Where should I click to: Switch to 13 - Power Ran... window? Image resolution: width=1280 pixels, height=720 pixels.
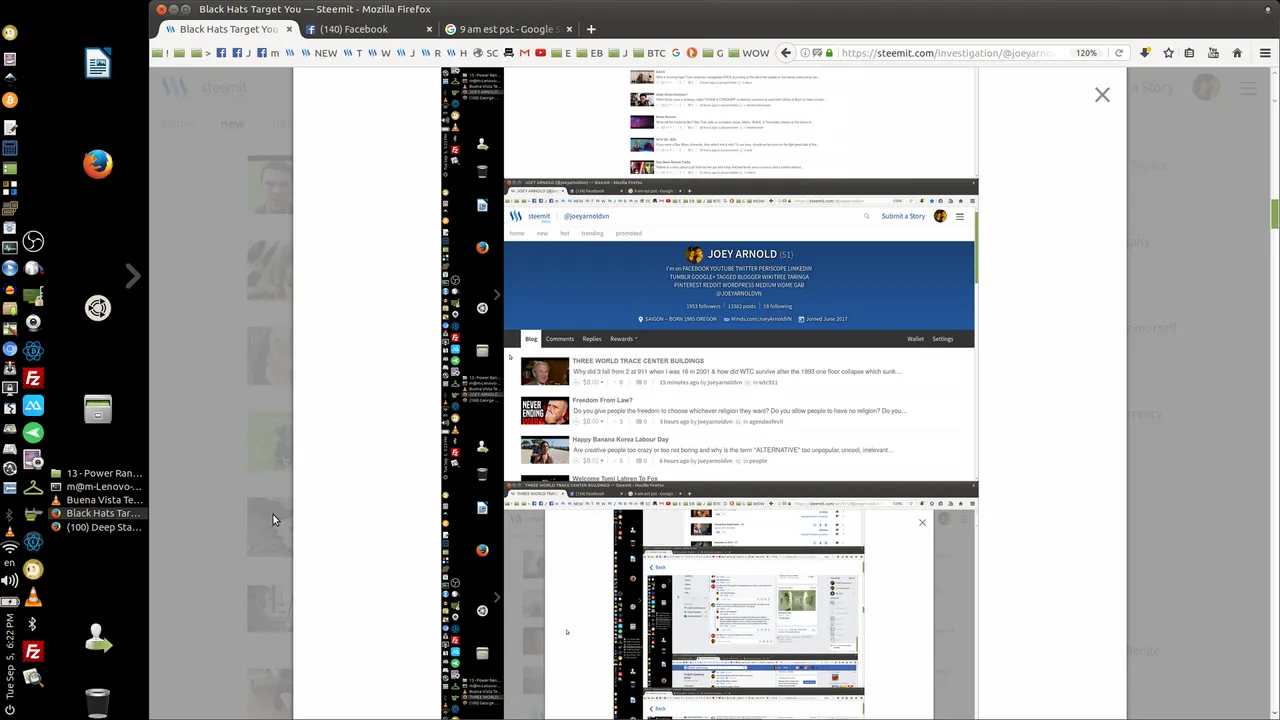pos(96,473)
